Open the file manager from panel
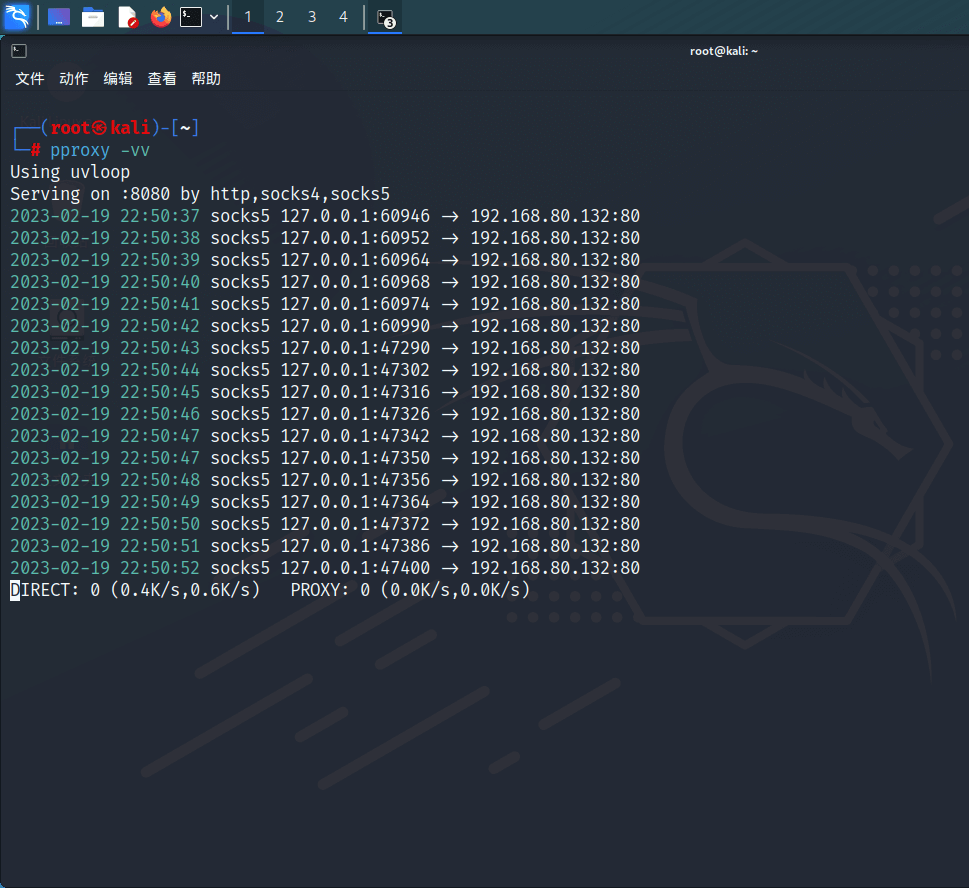The height and width of the screenshot is (888, 969). [93, 17]
